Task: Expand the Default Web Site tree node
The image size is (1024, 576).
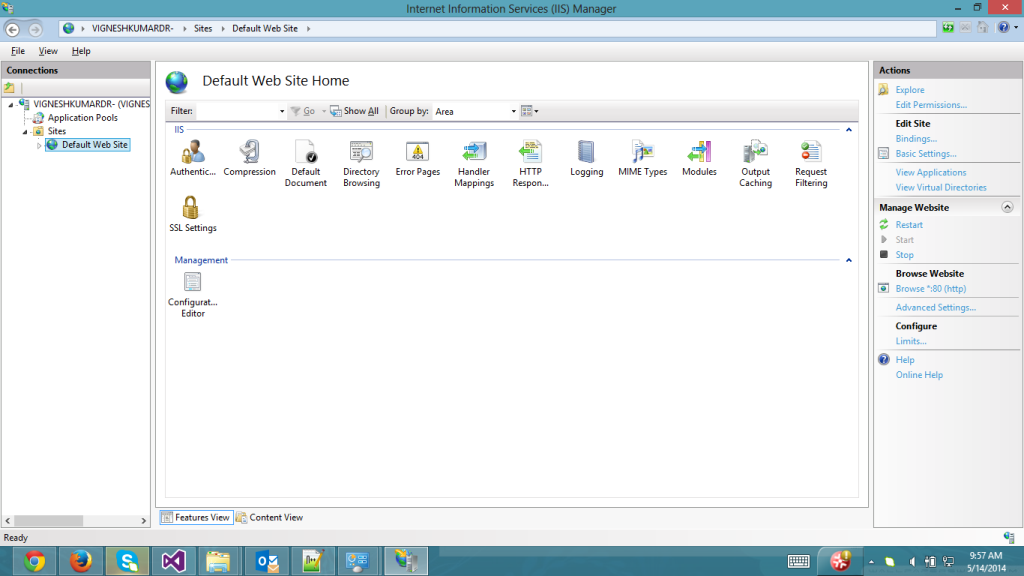Action: tap(40, 146)
